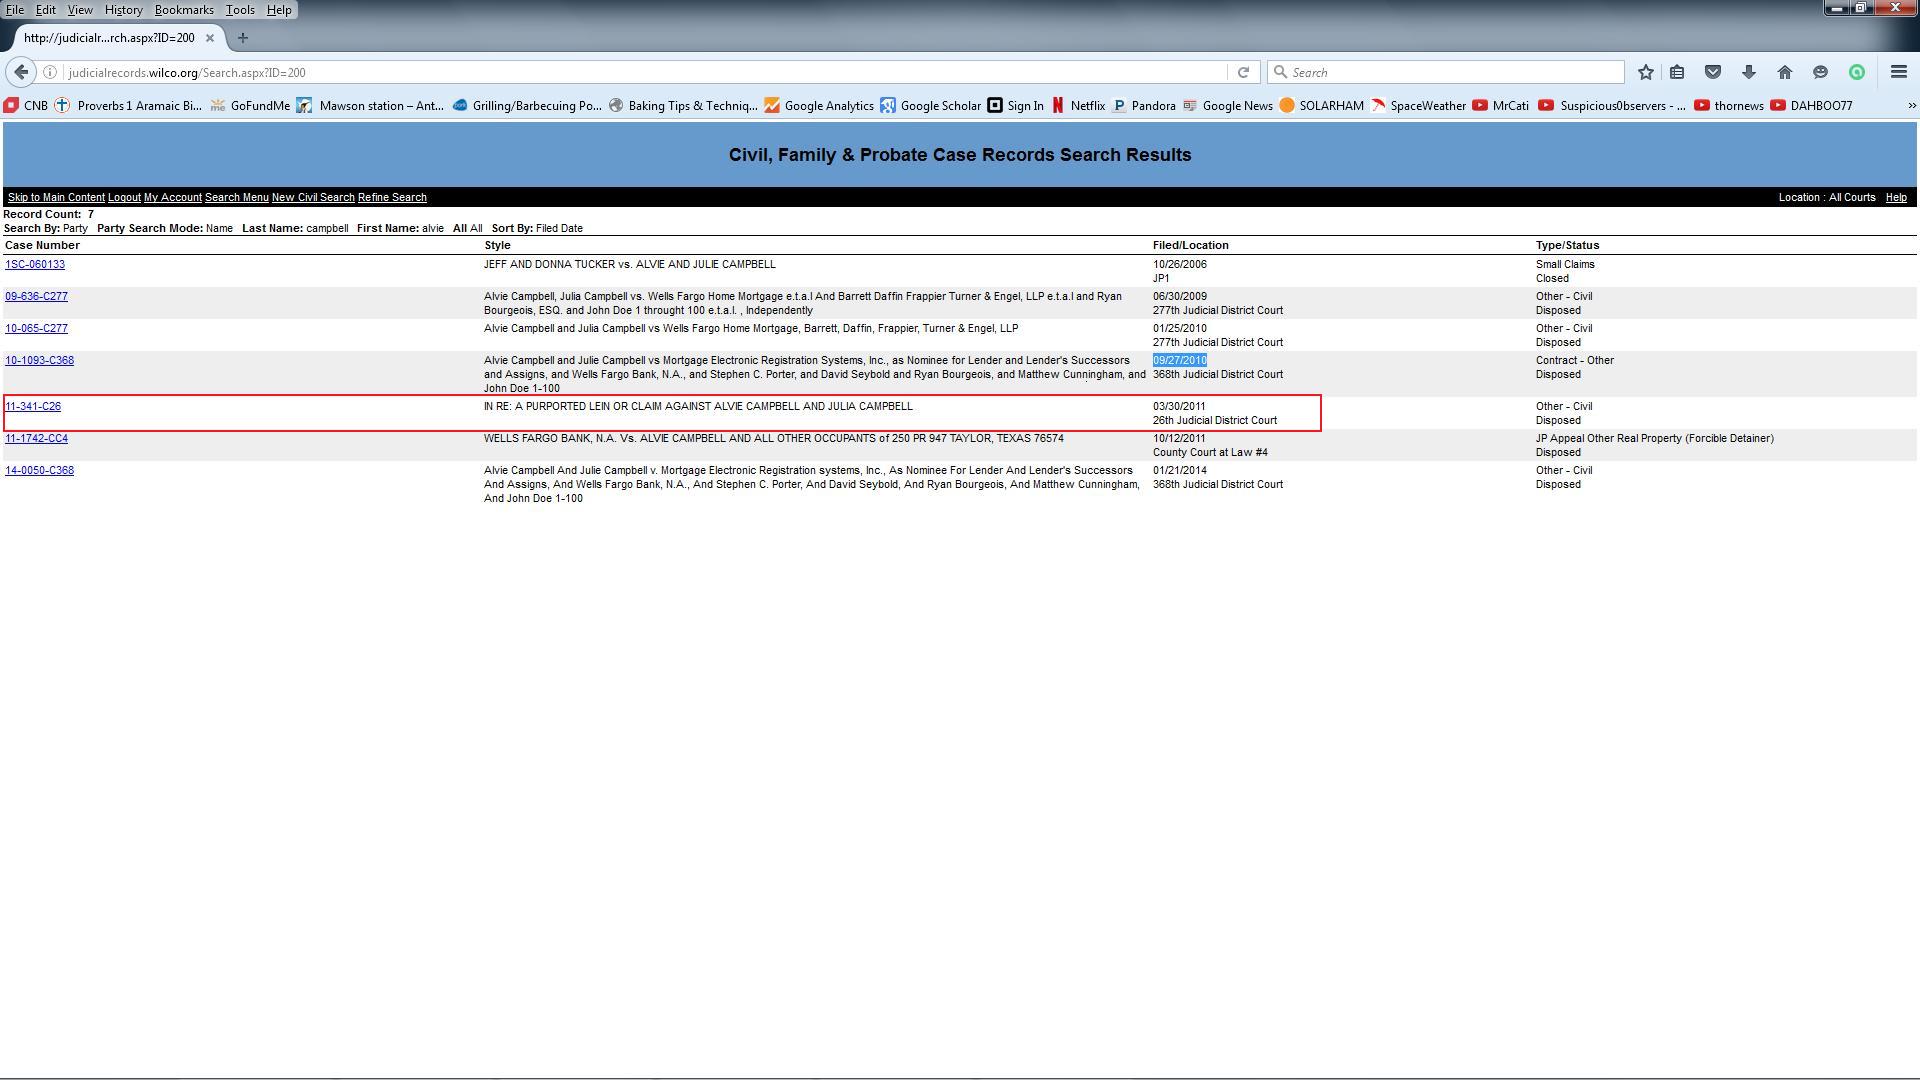Click the green Grammarly extension icon
1920x1080 pixels.
[1857, 72]
